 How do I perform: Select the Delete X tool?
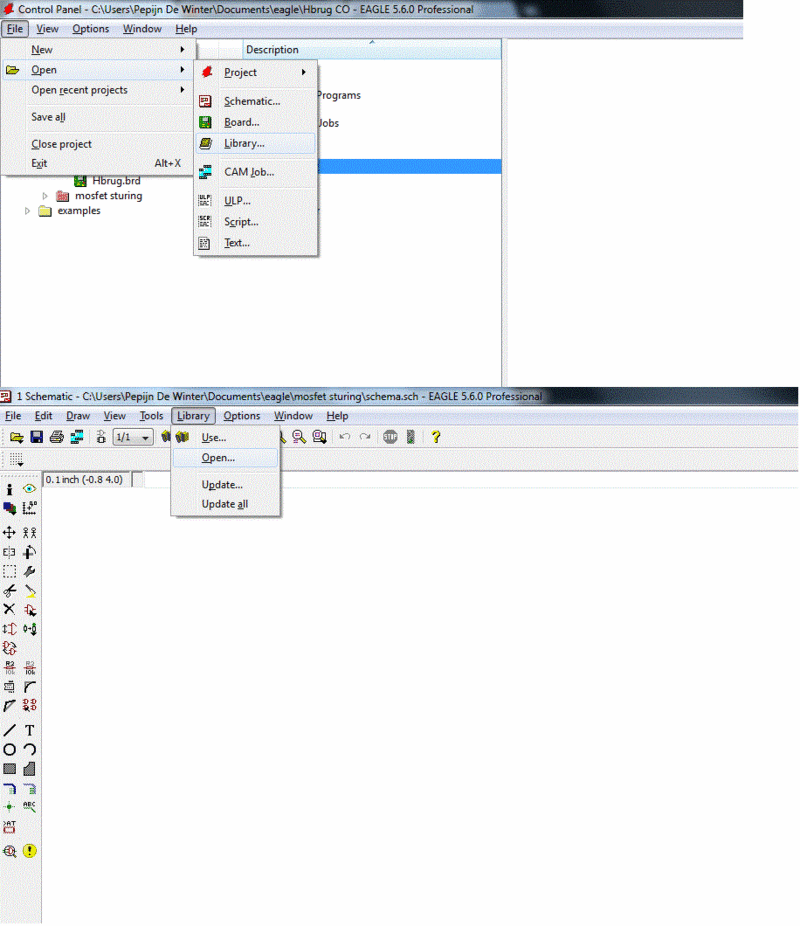[x=9, y=609]
